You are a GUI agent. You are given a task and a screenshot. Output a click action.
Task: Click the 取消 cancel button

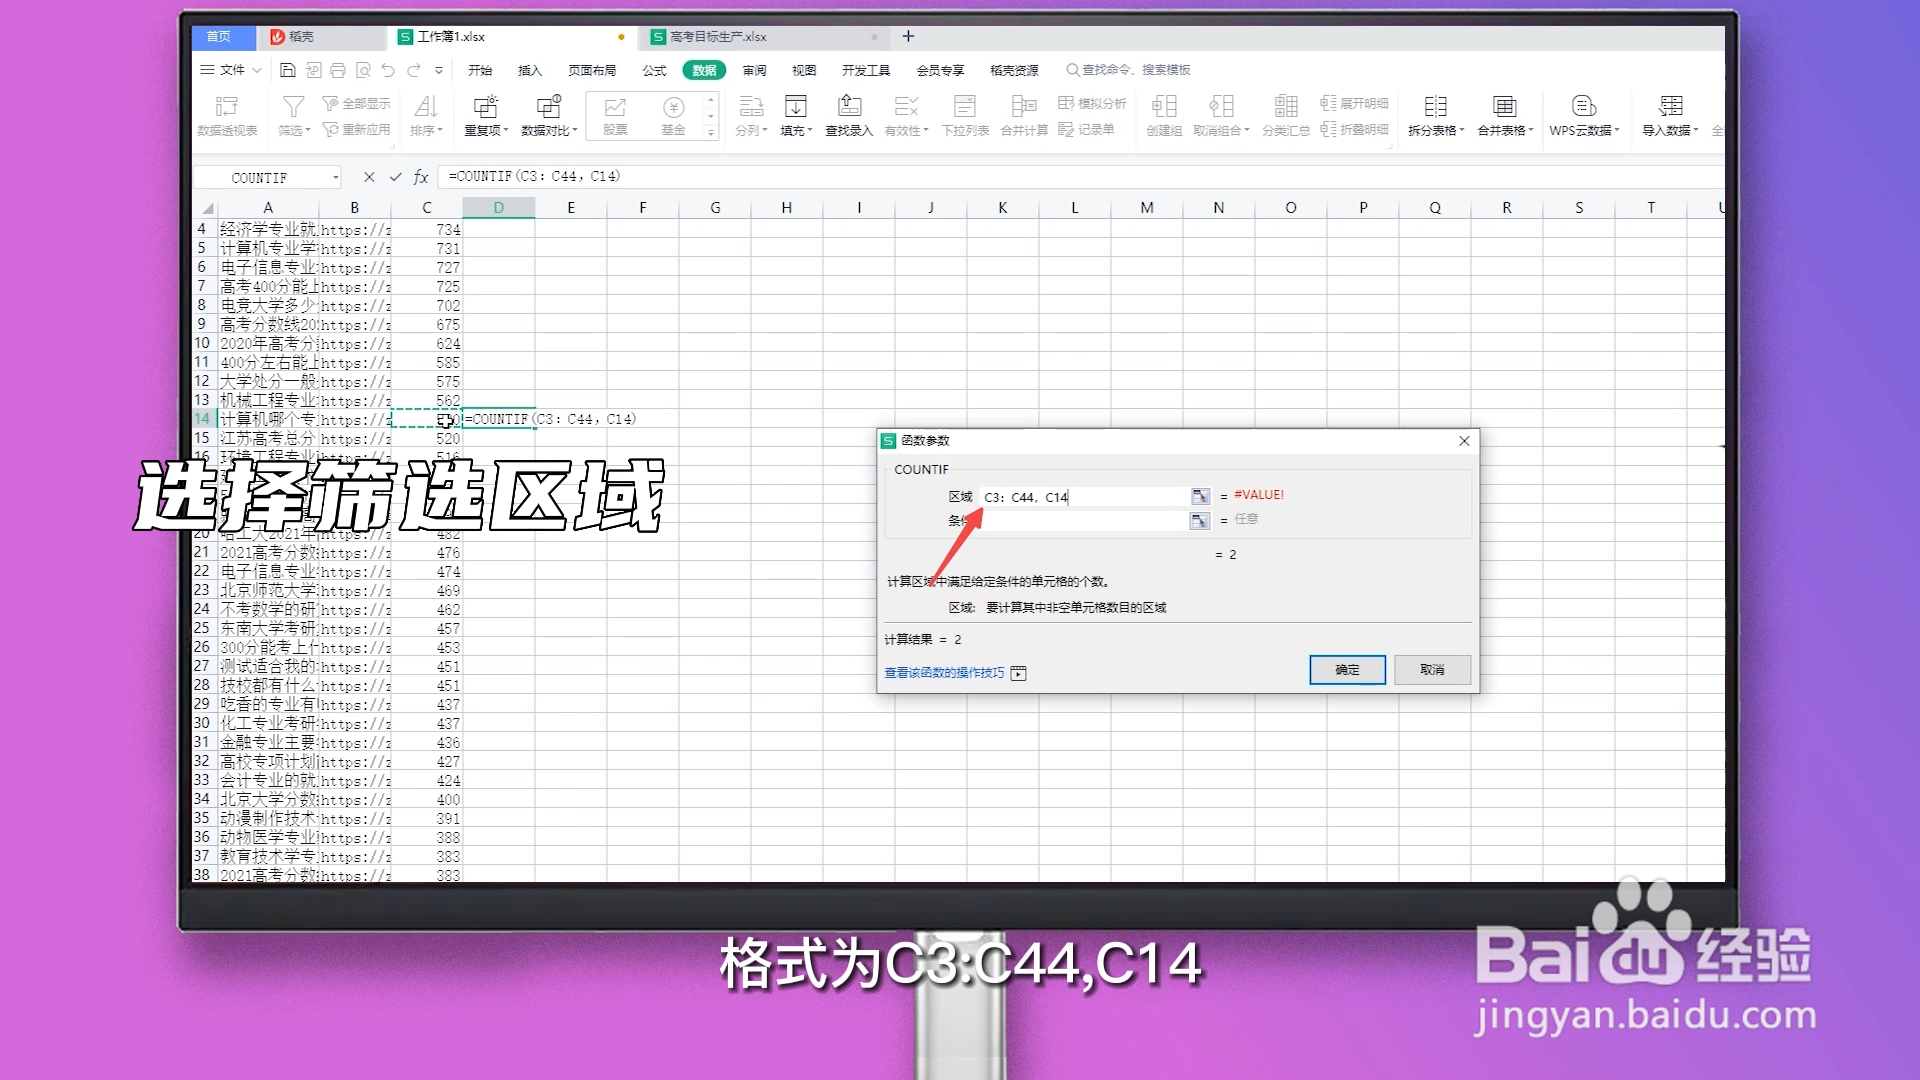click(1432, 670)
